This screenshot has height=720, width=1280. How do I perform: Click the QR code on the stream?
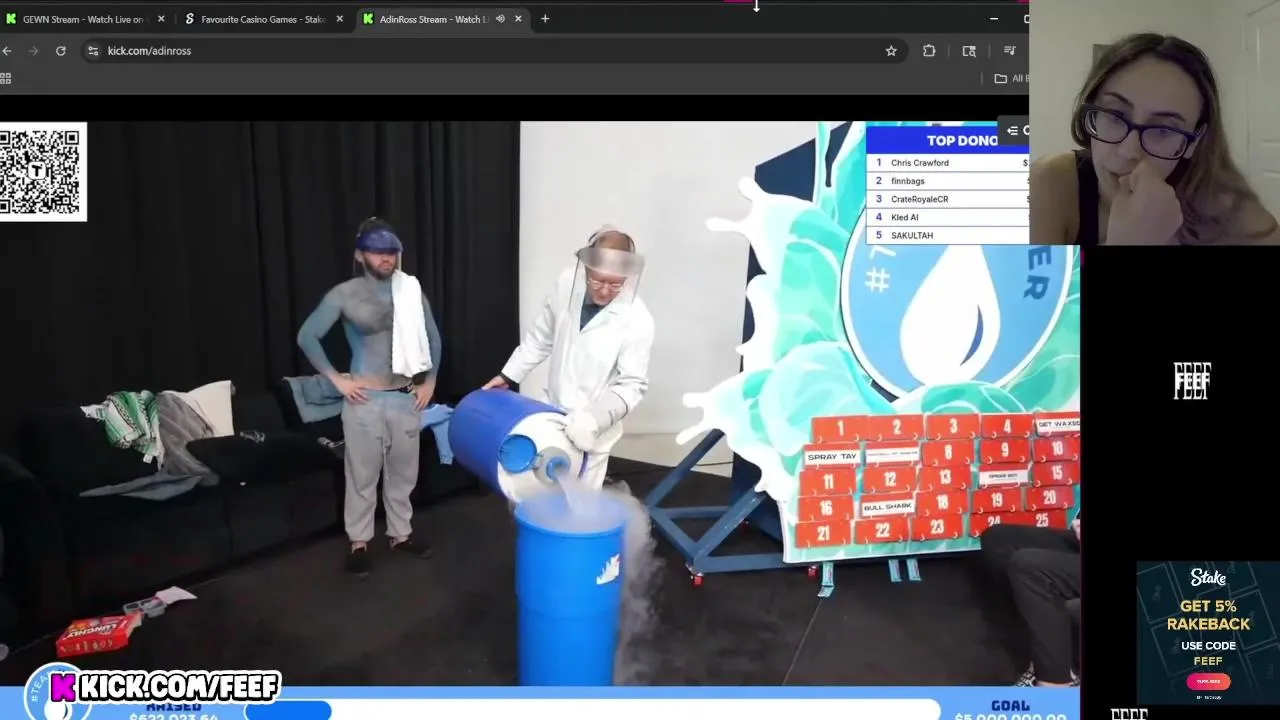tap(41, 171)
